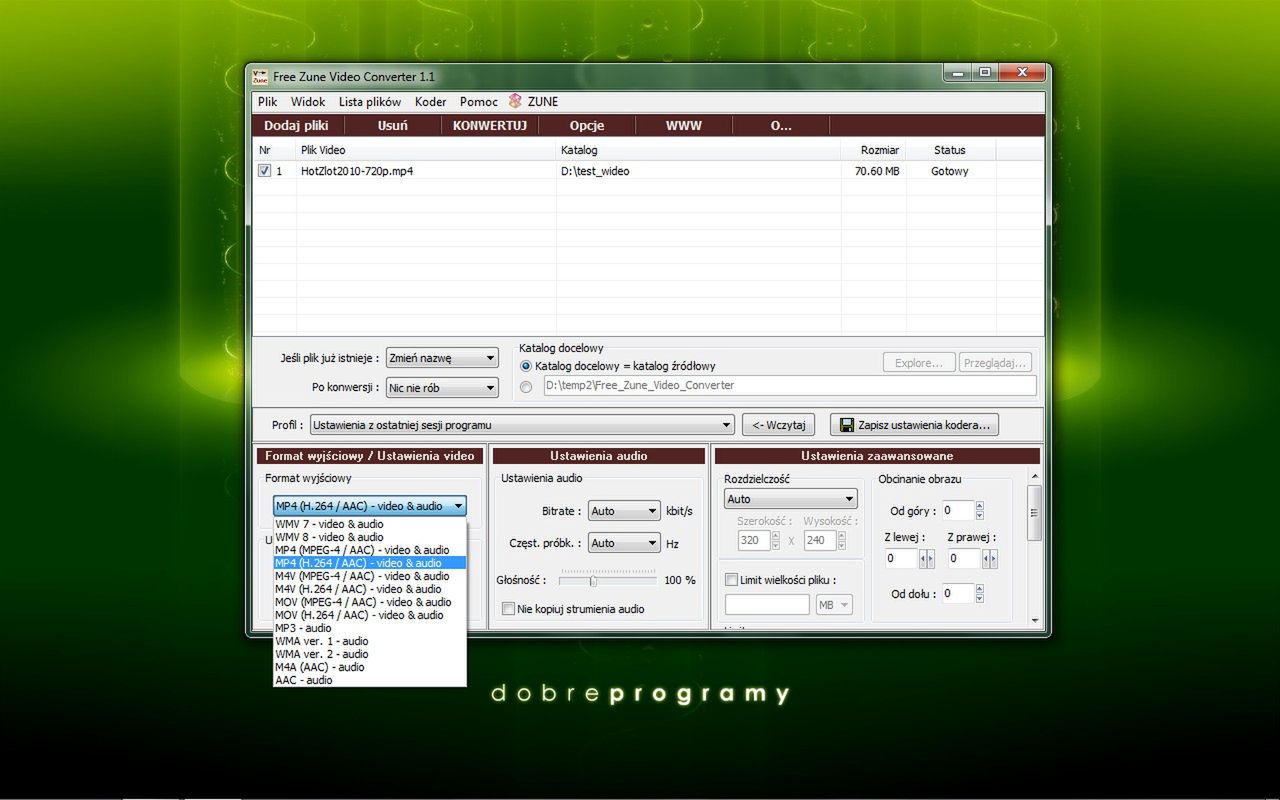Enable Limit wielkości pliku checkbox
Image resolution: width=1280 pixels, height=800 pixels.
(731, 580)
